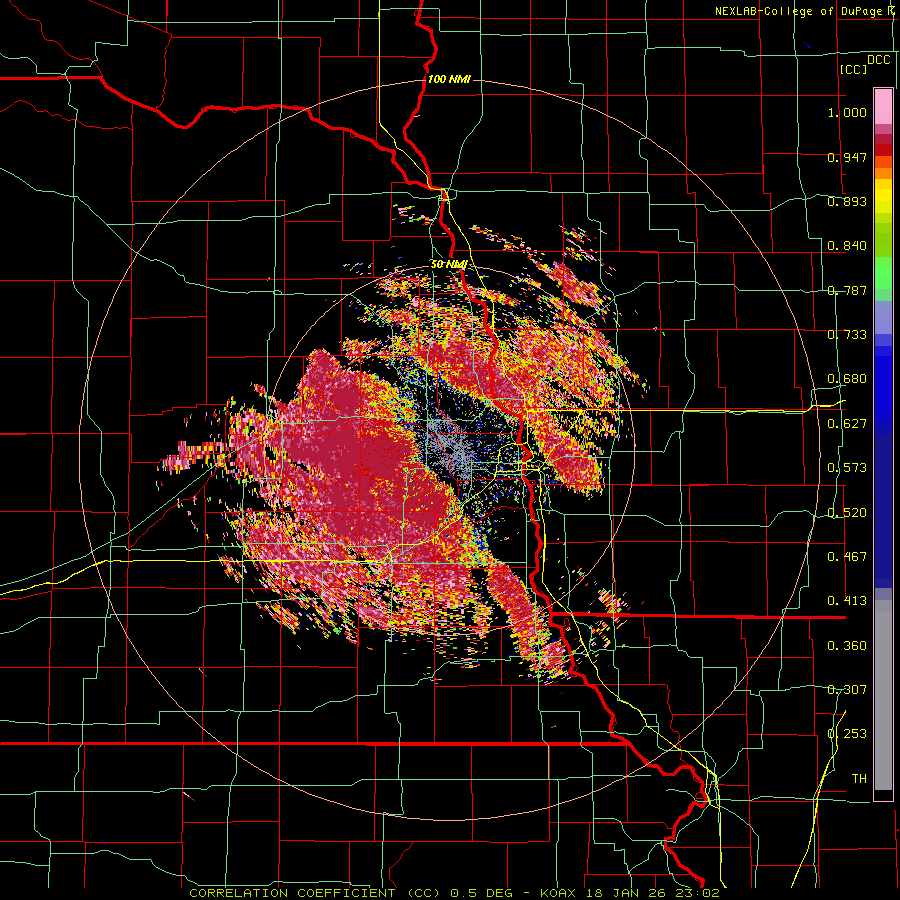The height and width of the screenshot is (900, 900).
Task: Pick the light pink top color bar segment
Action: click(x=883, y=106)
